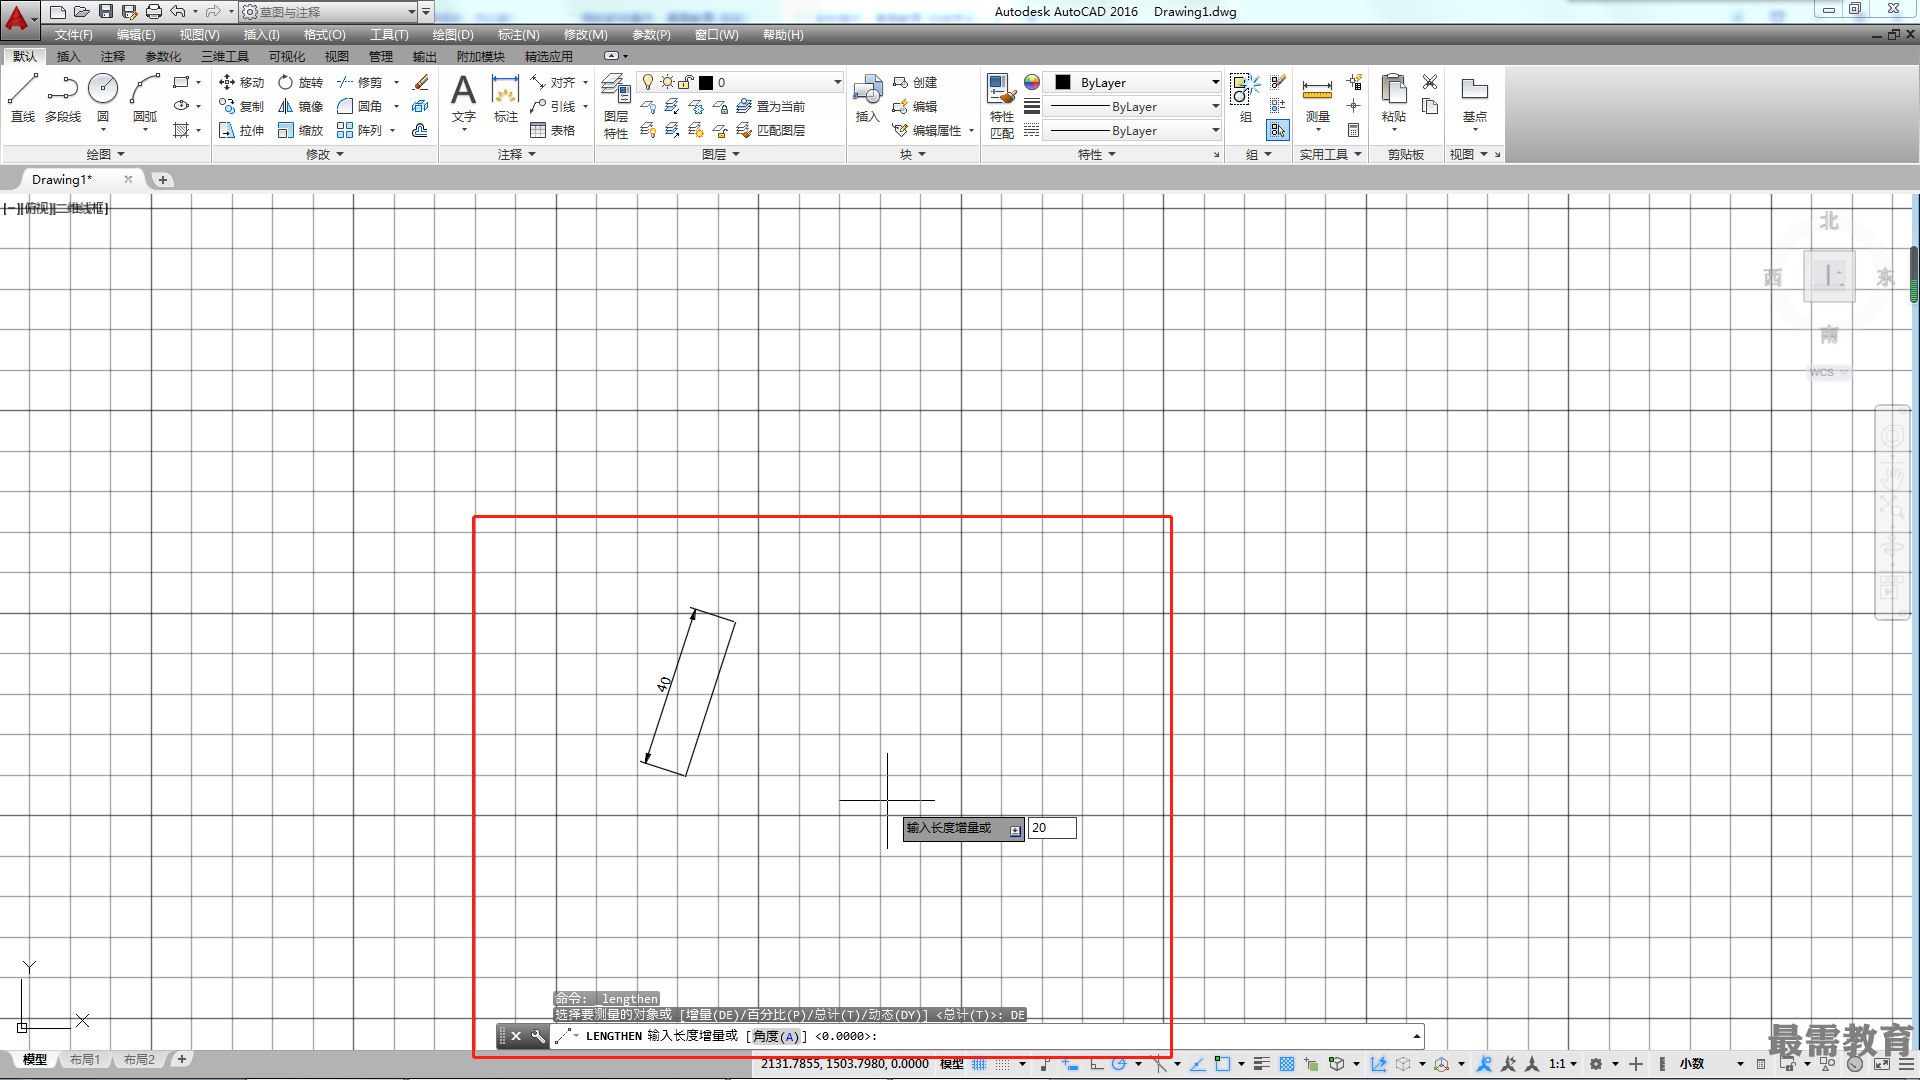
Task: Switch to the 插入 ribbon tab
Action: coord(68,56)
